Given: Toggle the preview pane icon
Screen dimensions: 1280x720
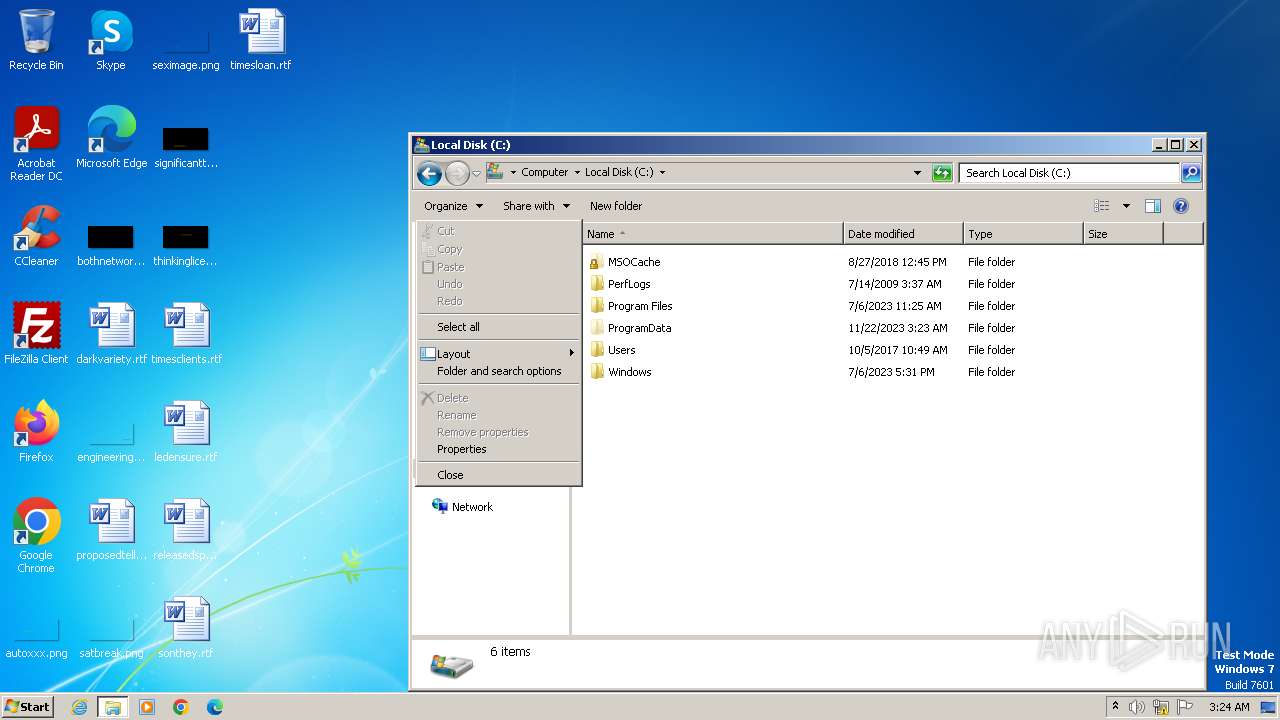Looking at the screenshot, I should pyautogui.click(x=1153, y=206).
